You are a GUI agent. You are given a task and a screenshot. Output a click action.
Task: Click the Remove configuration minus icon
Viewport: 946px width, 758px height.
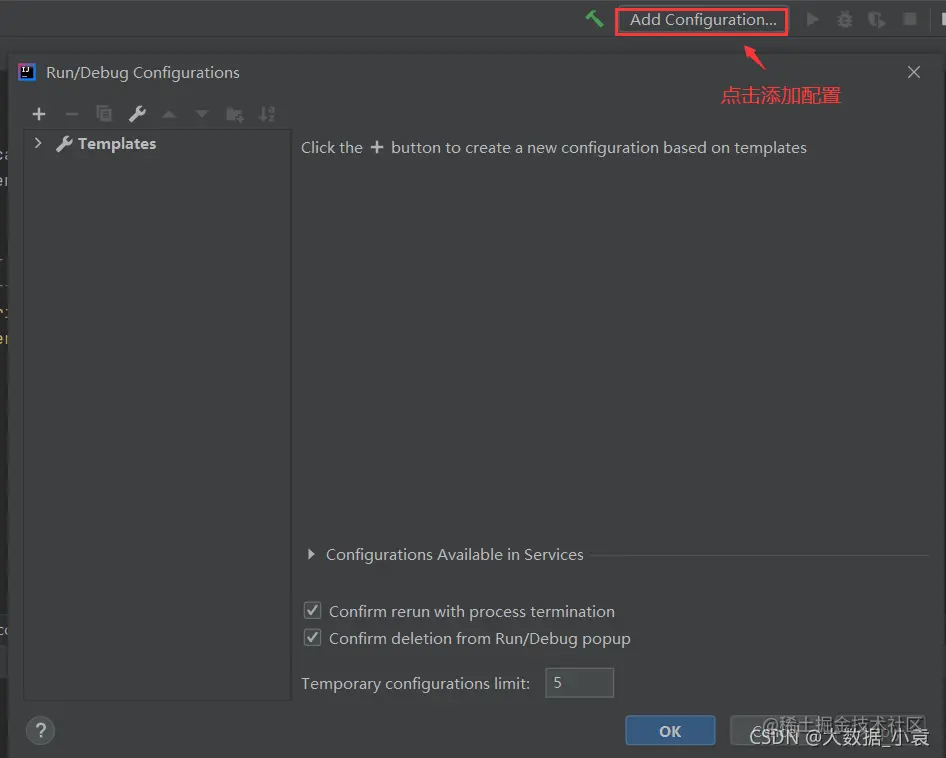point(72,113)
